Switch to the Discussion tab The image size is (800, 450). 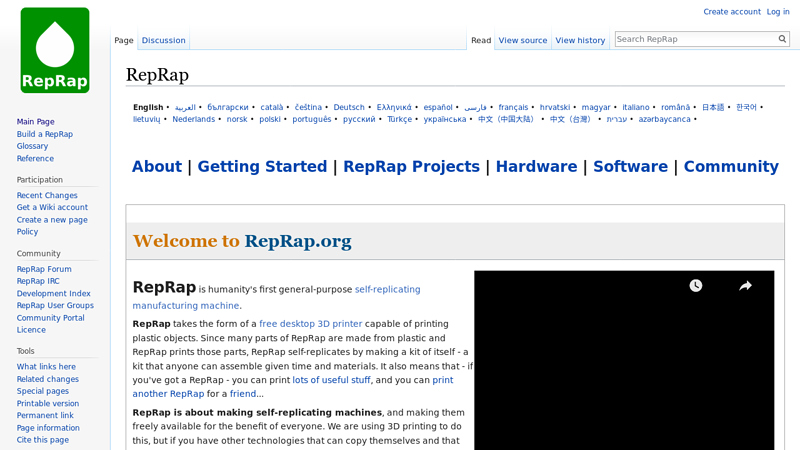(163, 40)
